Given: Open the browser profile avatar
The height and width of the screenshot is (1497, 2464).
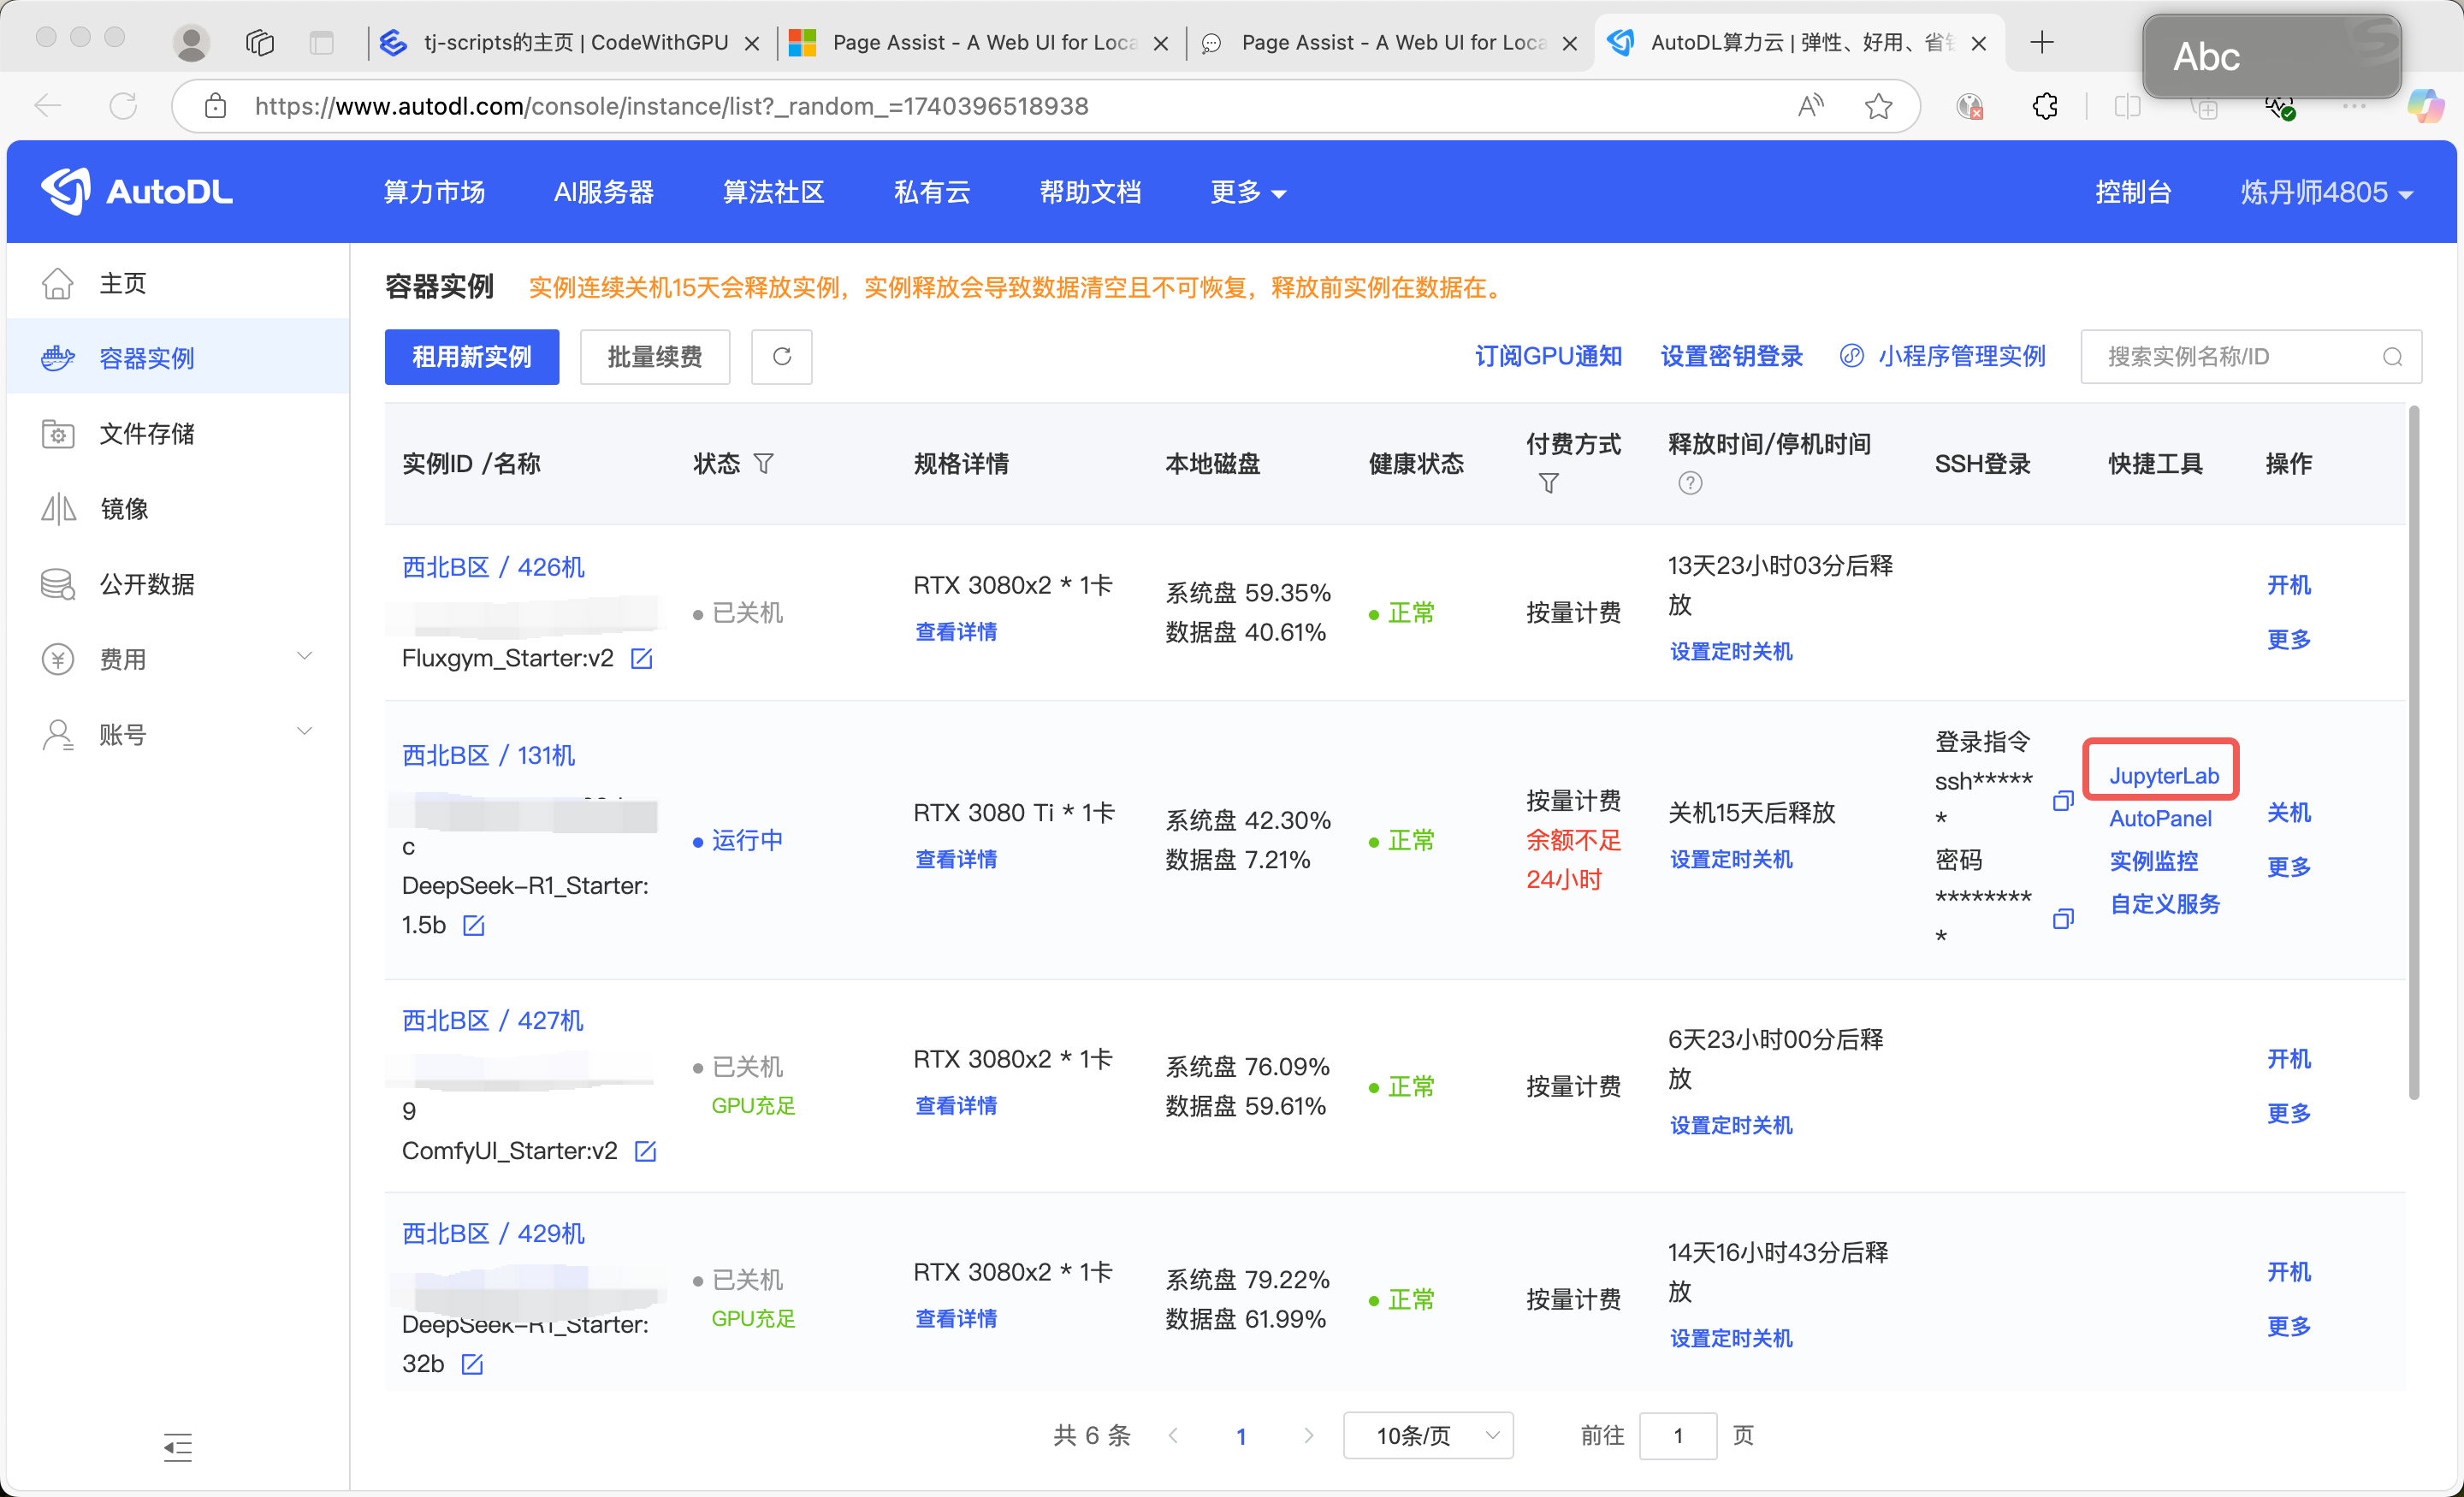Looking at the screenshot, I should pyautogui.click(x=191, y=42).
